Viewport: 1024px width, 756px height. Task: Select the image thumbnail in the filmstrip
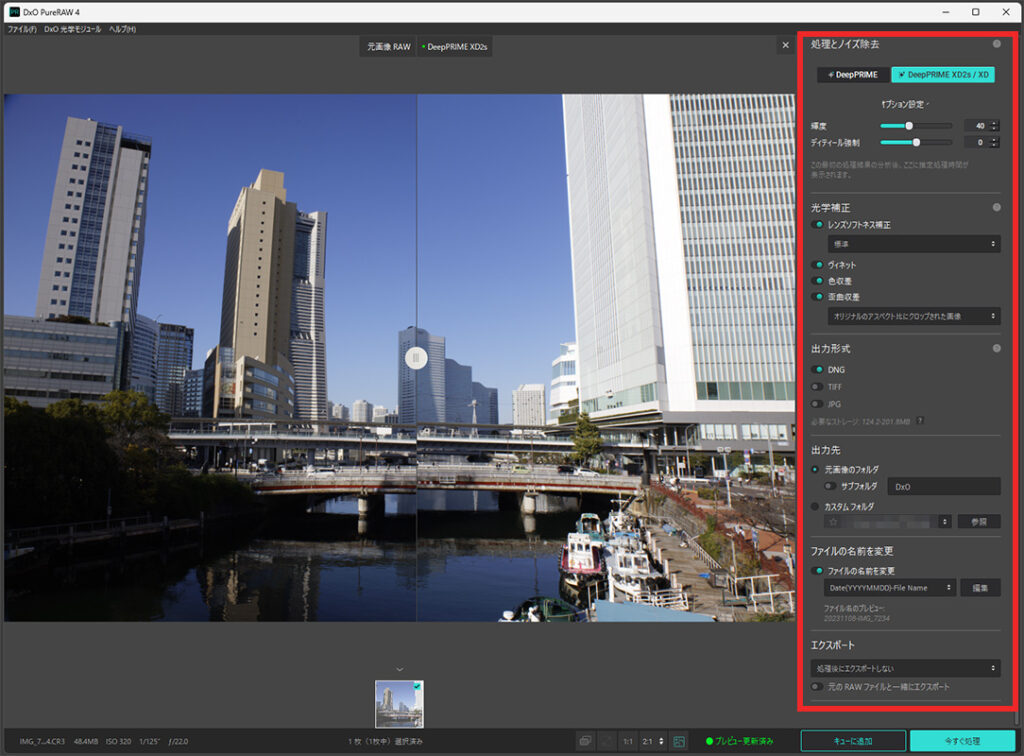tap(399, 704)
